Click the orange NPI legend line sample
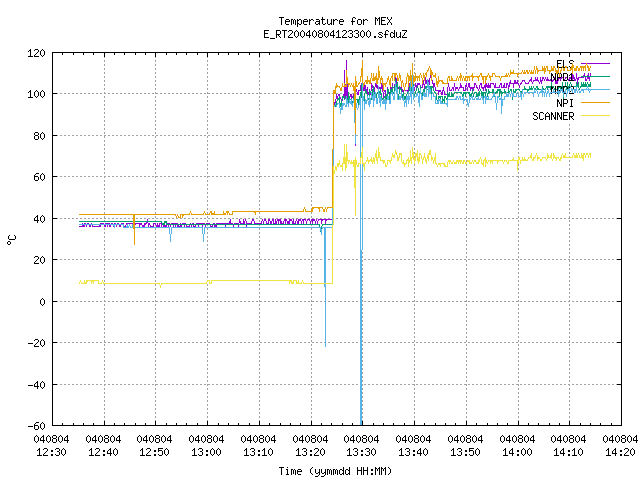 (595, 103)
